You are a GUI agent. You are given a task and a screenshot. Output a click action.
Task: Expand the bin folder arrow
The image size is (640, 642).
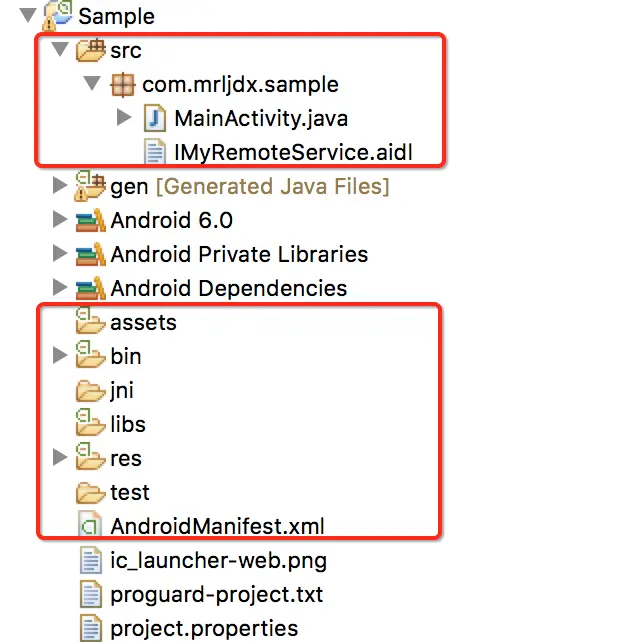[60, 355]
